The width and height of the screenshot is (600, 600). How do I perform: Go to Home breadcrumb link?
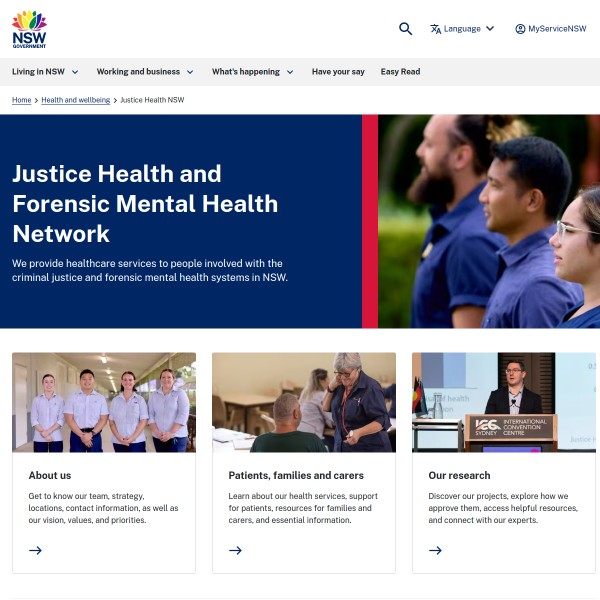pos(21,100)
